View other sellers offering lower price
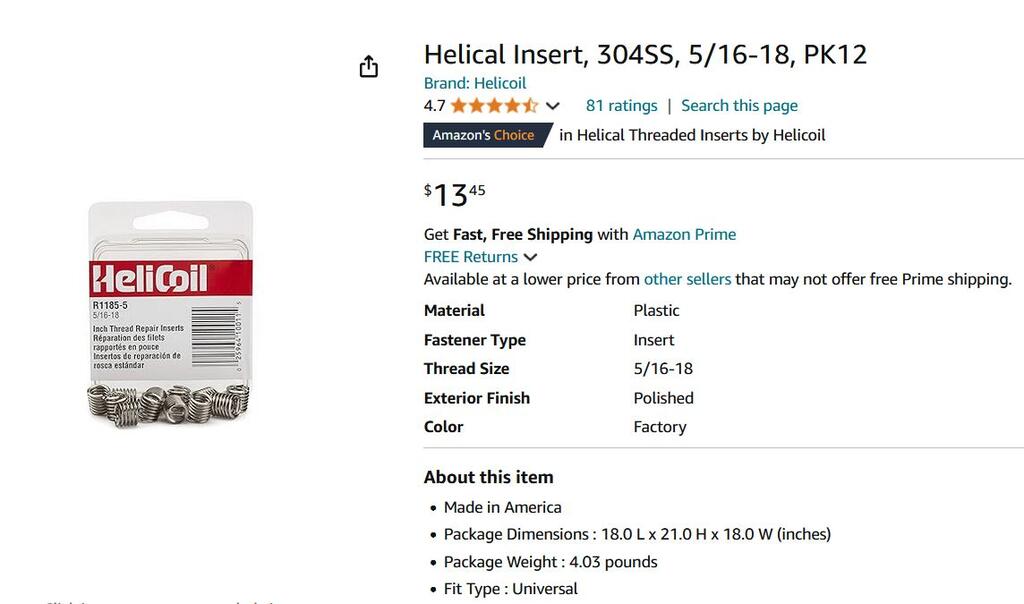1024x604 pixels. [687, 279]
